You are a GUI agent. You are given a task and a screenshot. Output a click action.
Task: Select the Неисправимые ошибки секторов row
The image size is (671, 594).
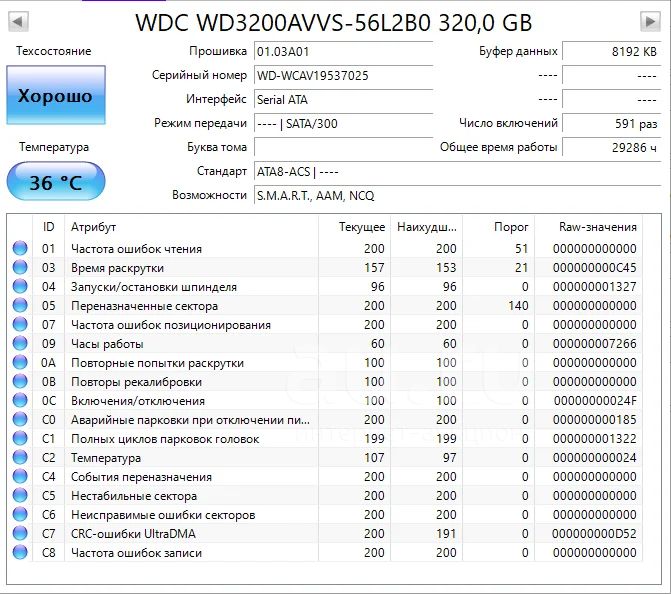tap(325, 514)
